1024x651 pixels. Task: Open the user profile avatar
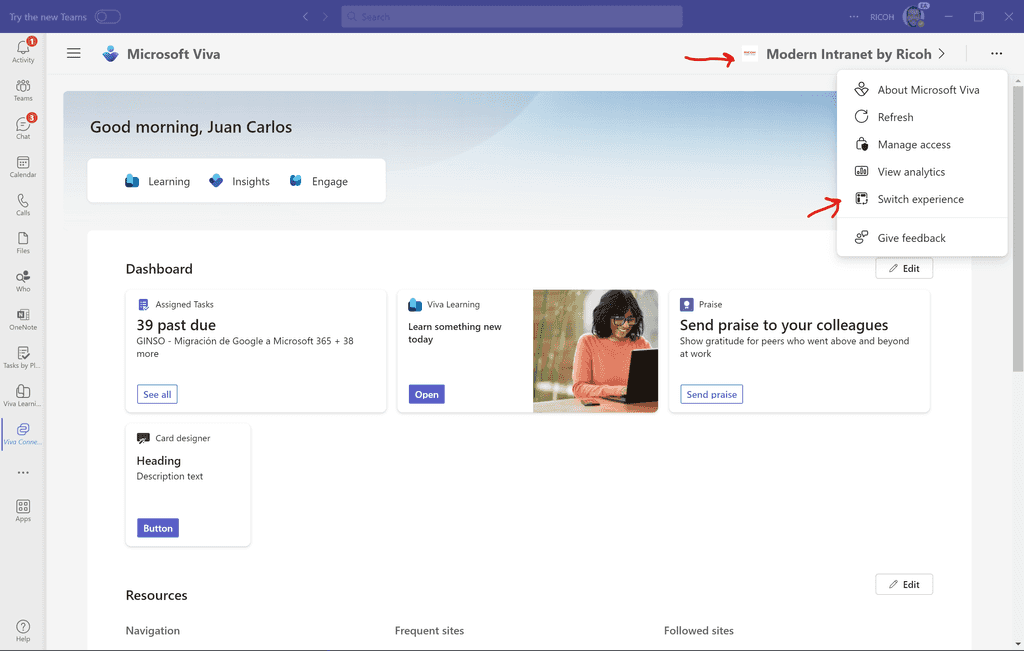914,16
